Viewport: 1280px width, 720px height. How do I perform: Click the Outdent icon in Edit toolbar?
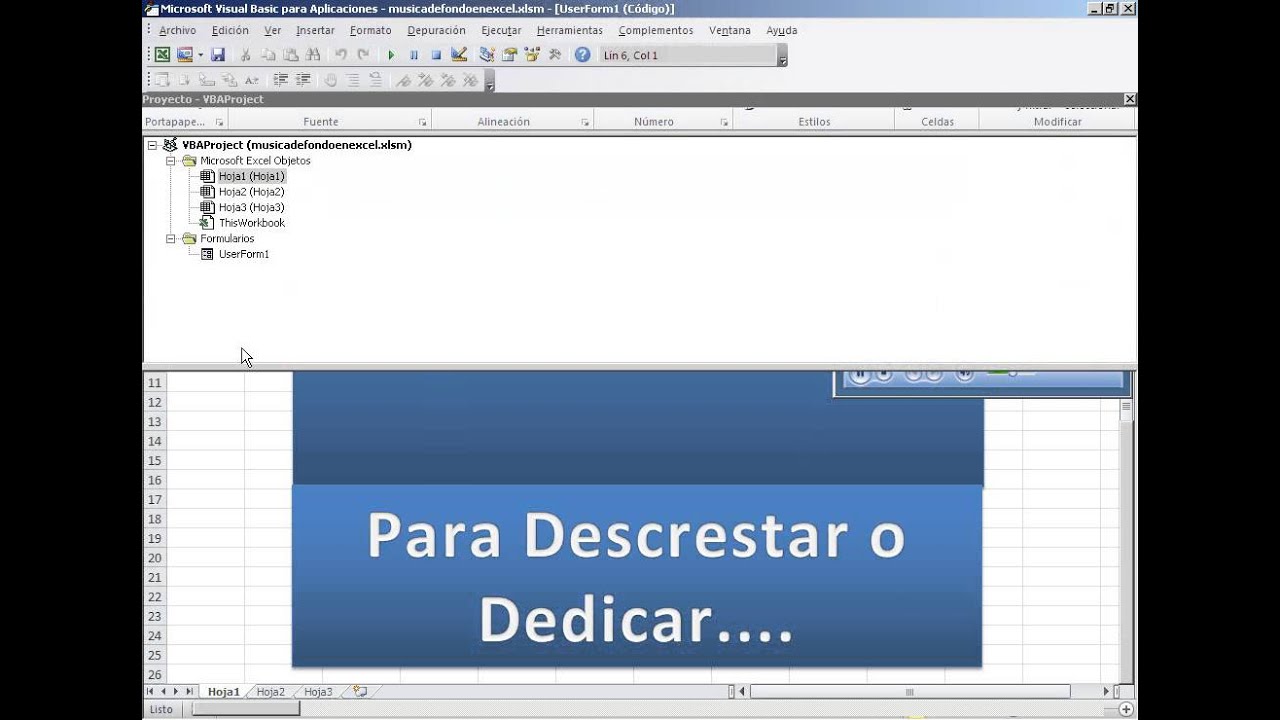click(303, 80)
